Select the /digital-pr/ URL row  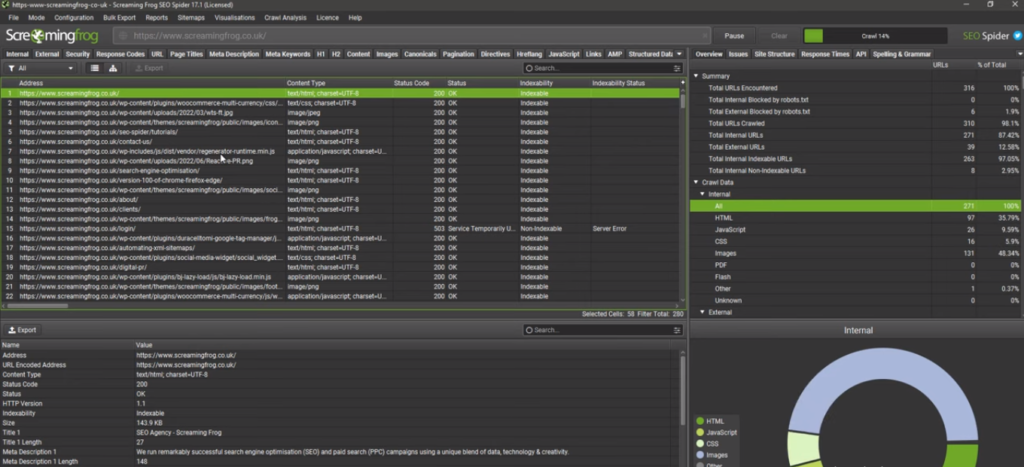(x=340, y=267)
